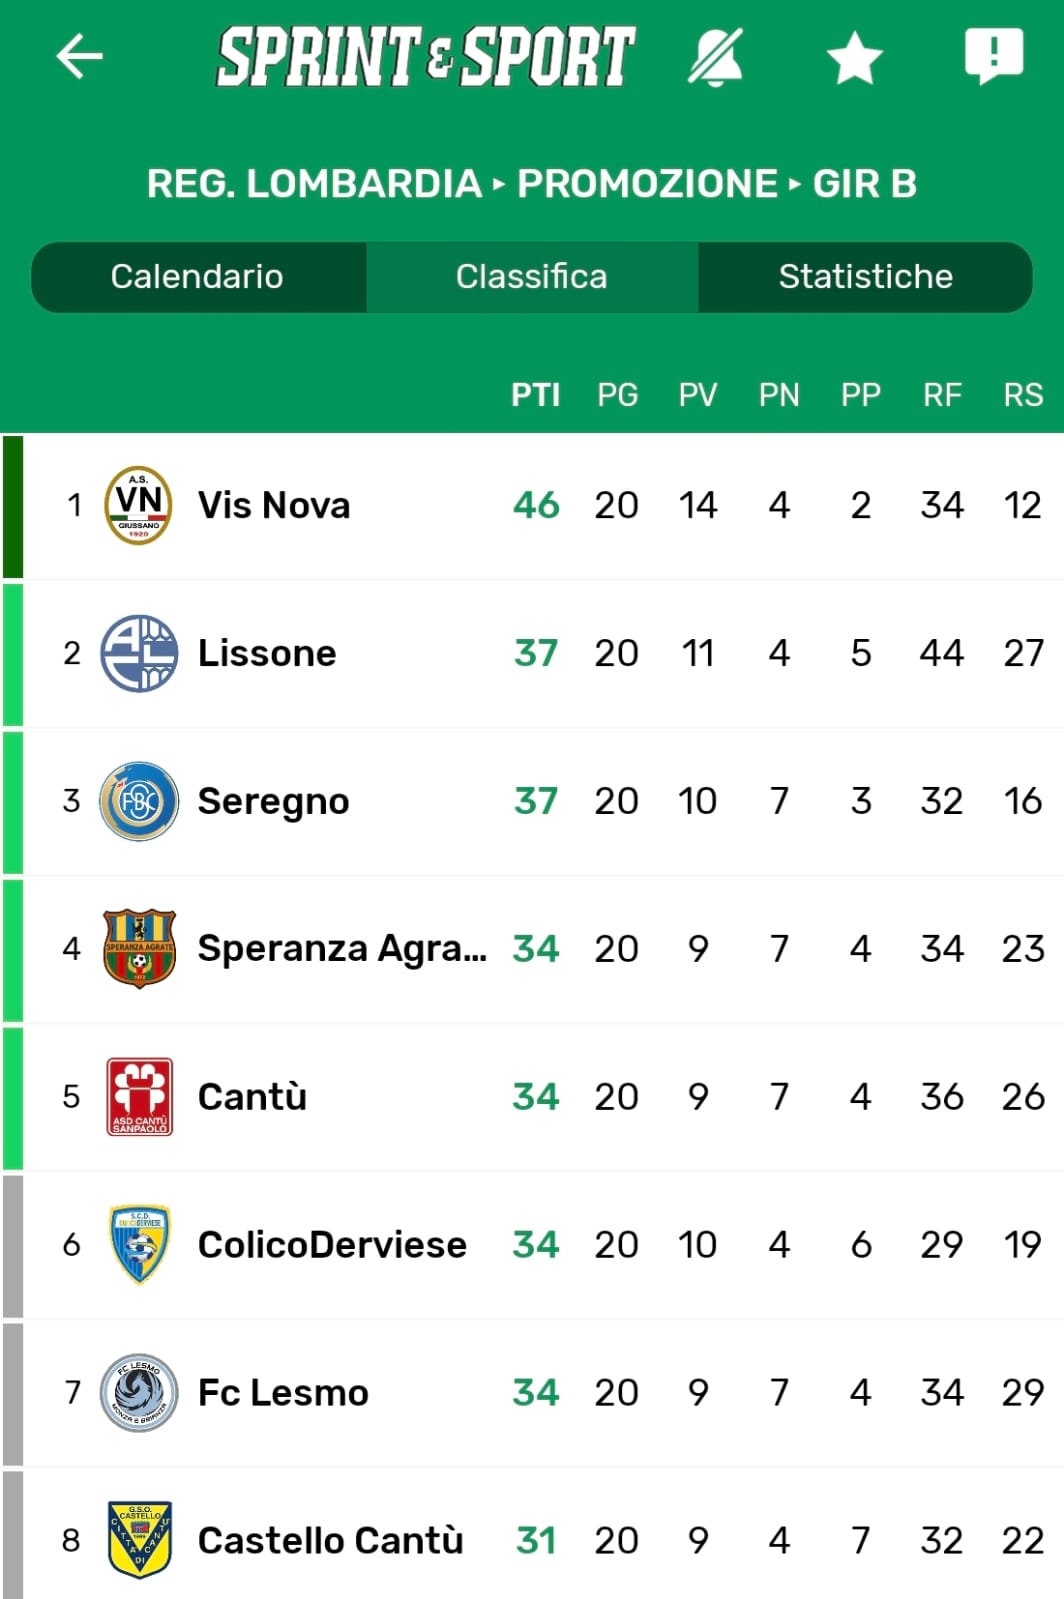The height and width of the screenshot is (1599, 1064).
Task: Open the Castello Cantù team name
Action: pos(330,1540)
